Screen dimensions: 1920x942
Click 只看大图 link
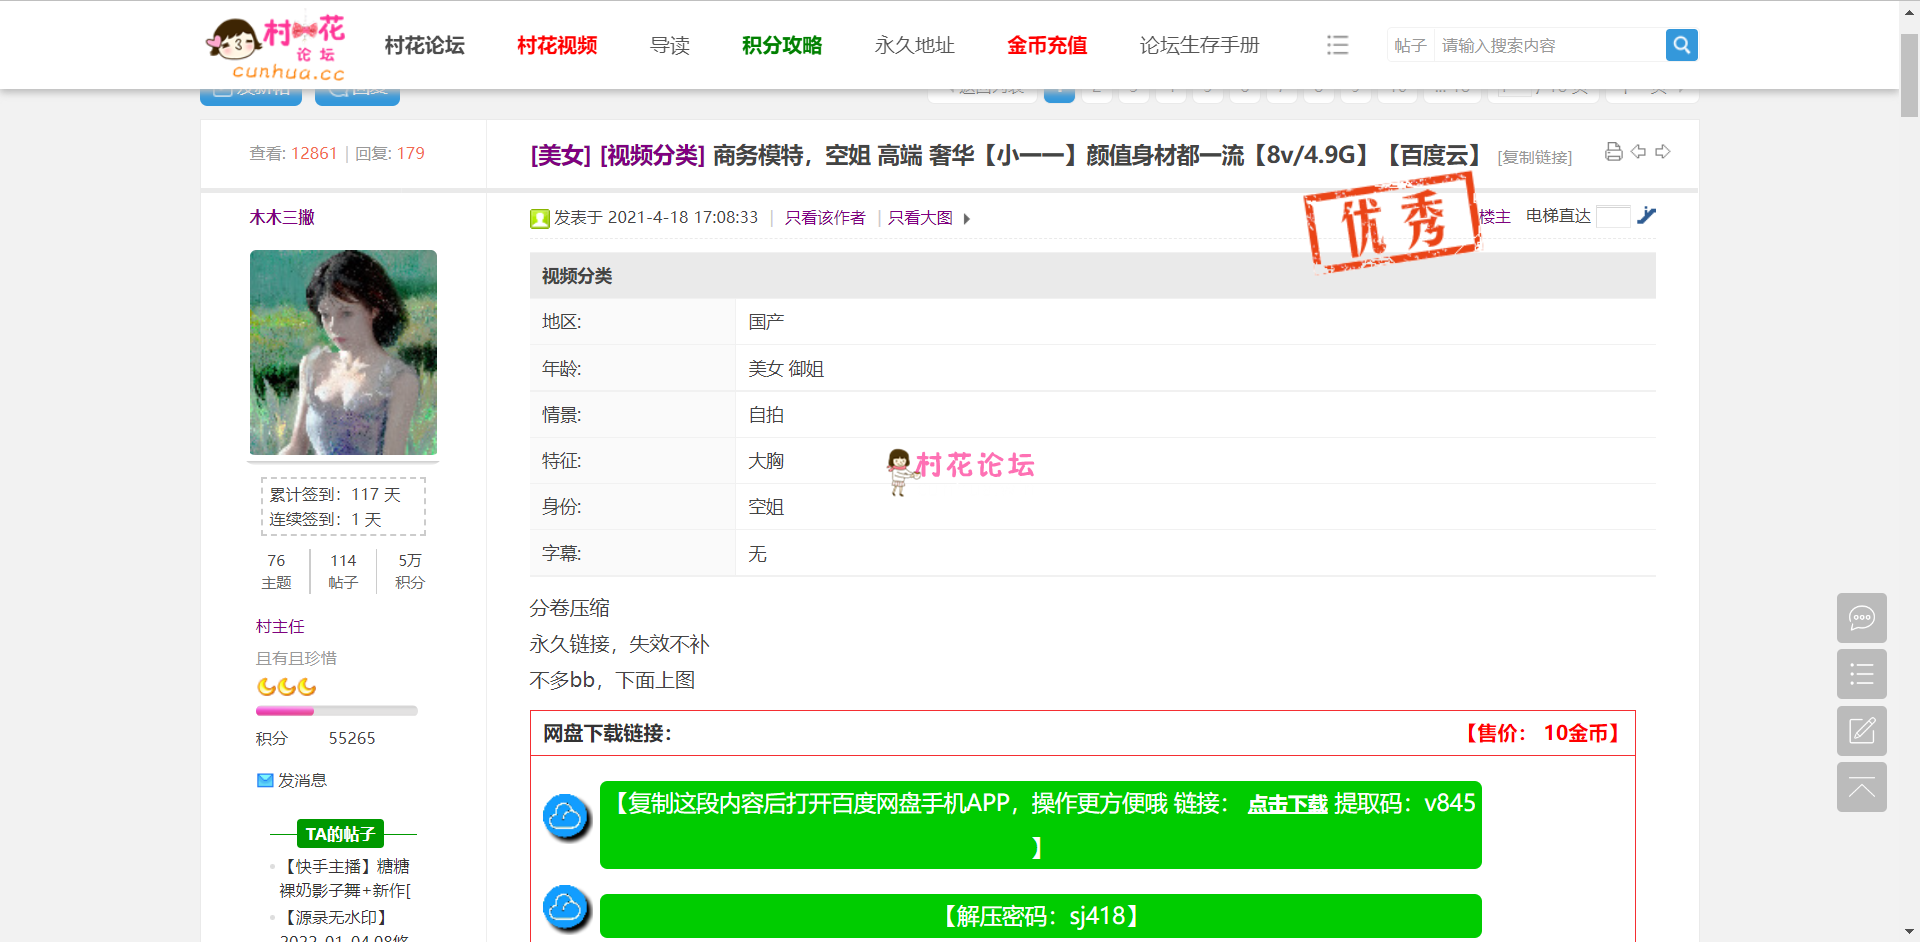tap(920, 218)
